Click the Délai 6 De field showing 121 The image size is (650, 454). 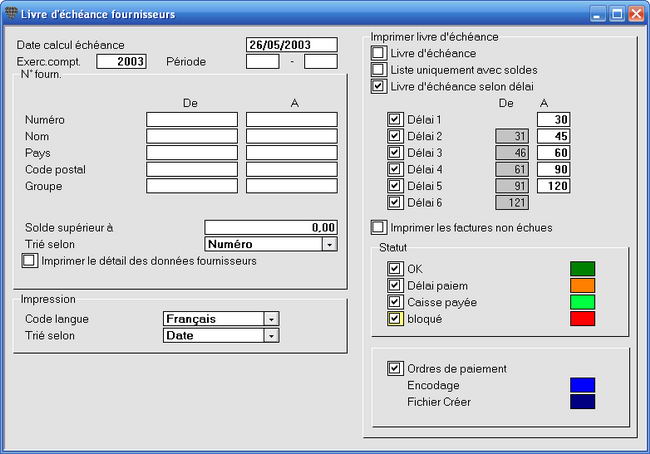[x=512, y=202]
